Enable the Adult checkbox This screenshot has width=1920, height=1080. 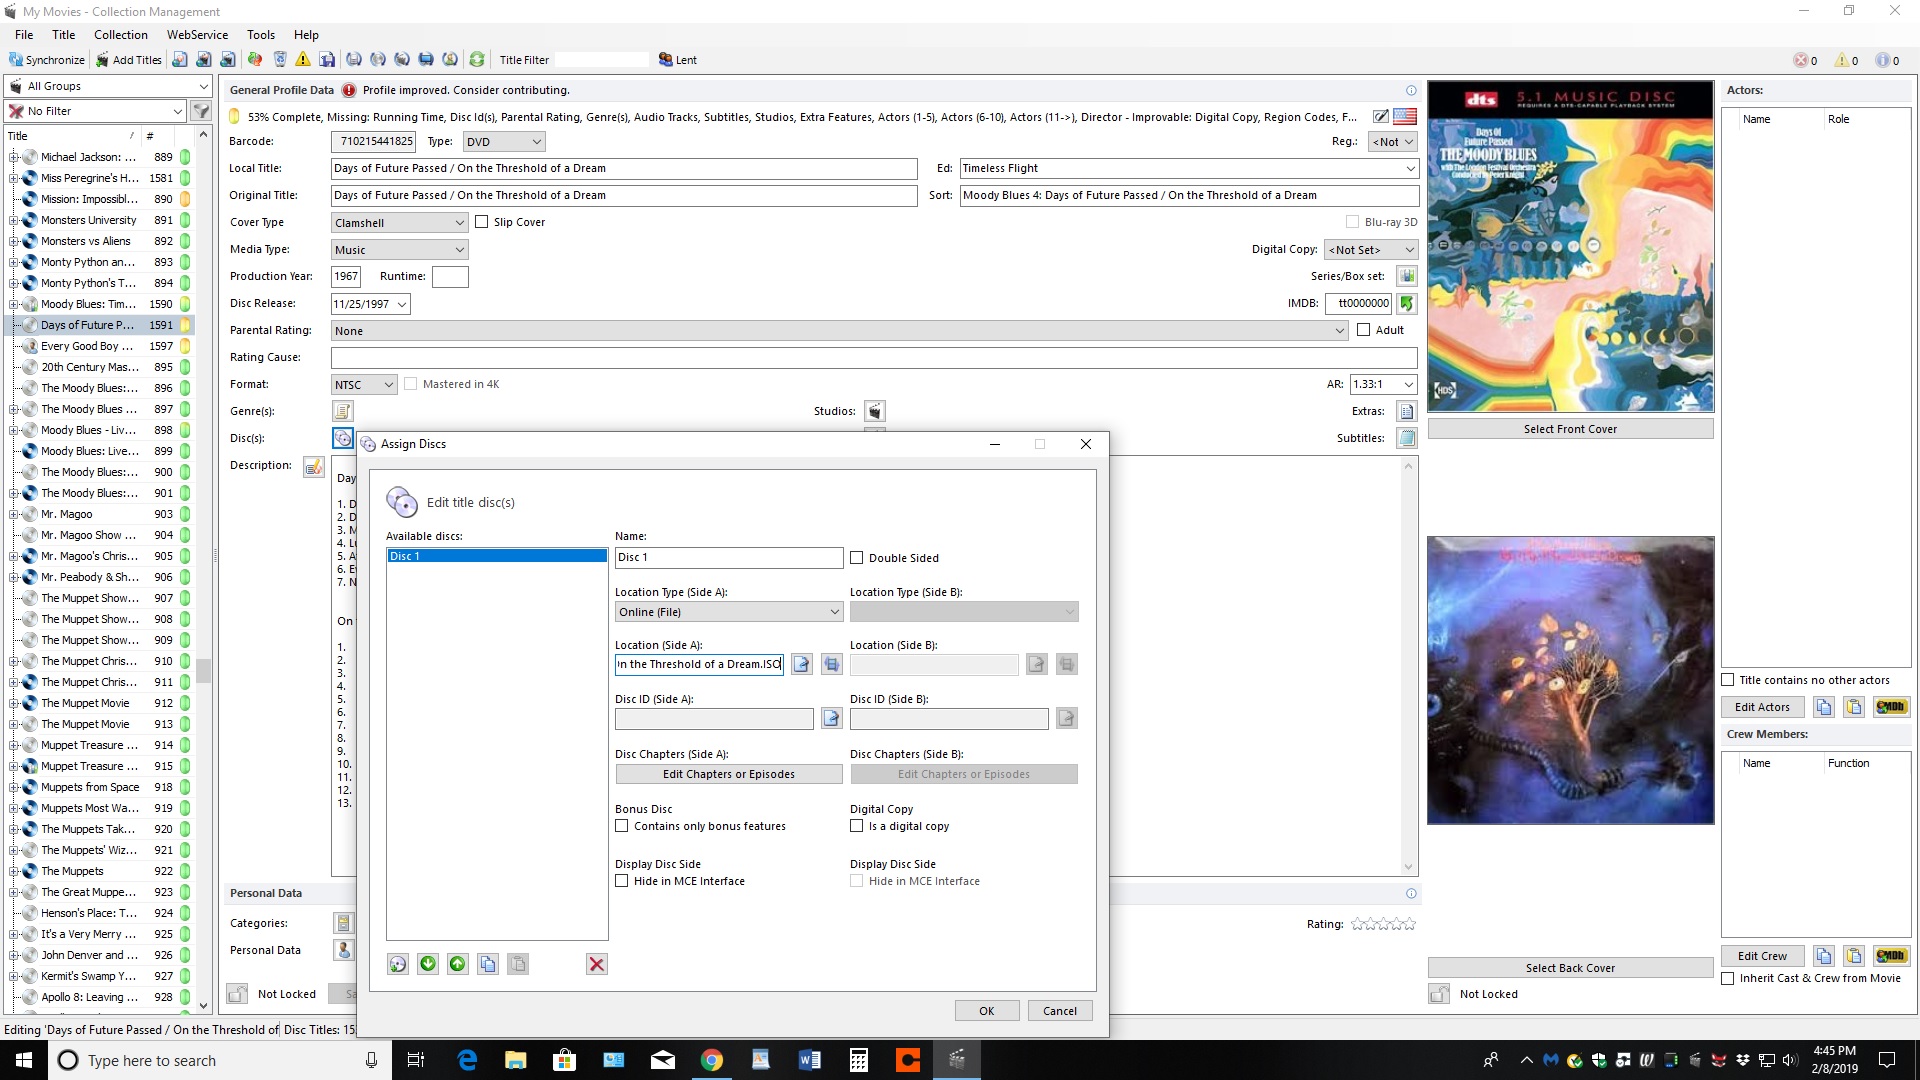(x=1363, y=330)
